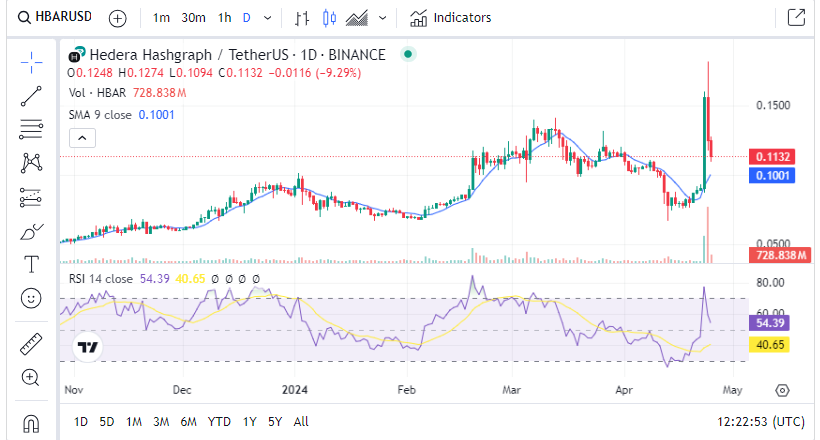Set range to 1D
820x440 pixels.
point(81,422)
